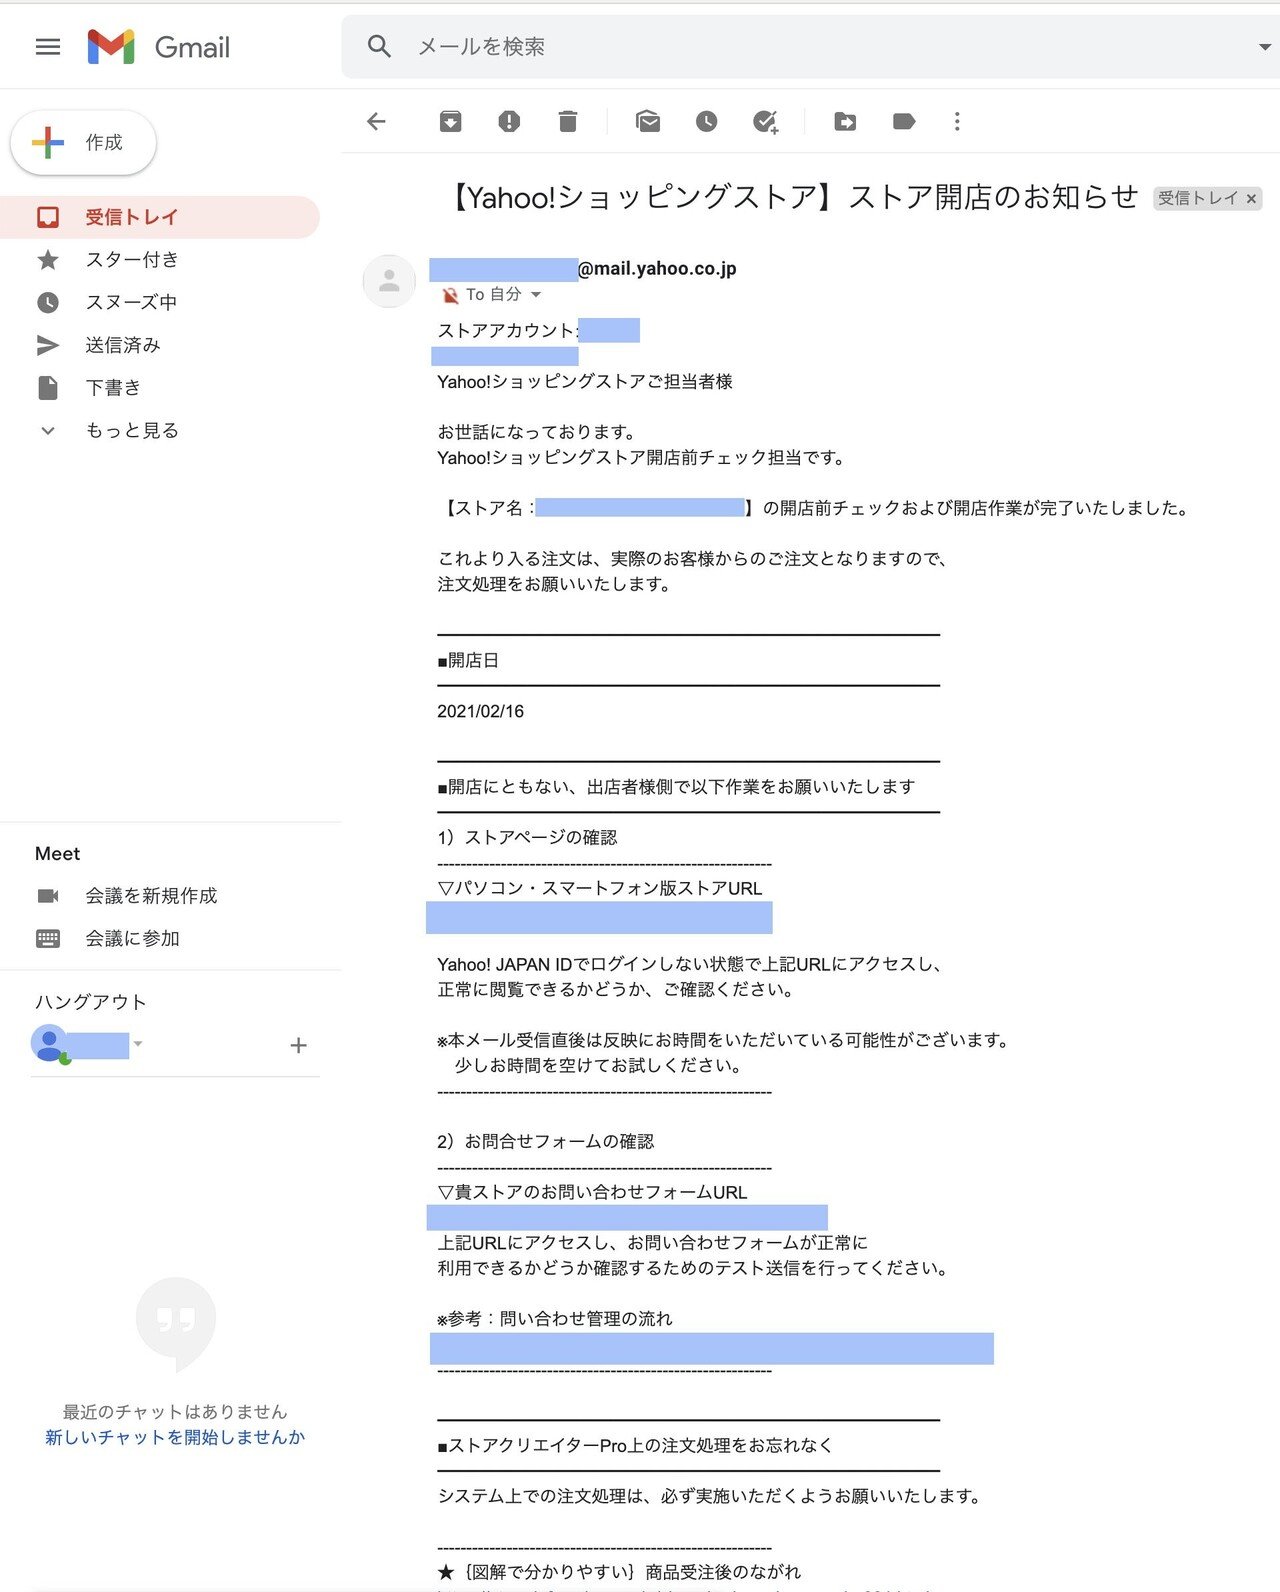Delete this email with trash icon
Screen dimensions: 1280x1592
click(568, 122)
